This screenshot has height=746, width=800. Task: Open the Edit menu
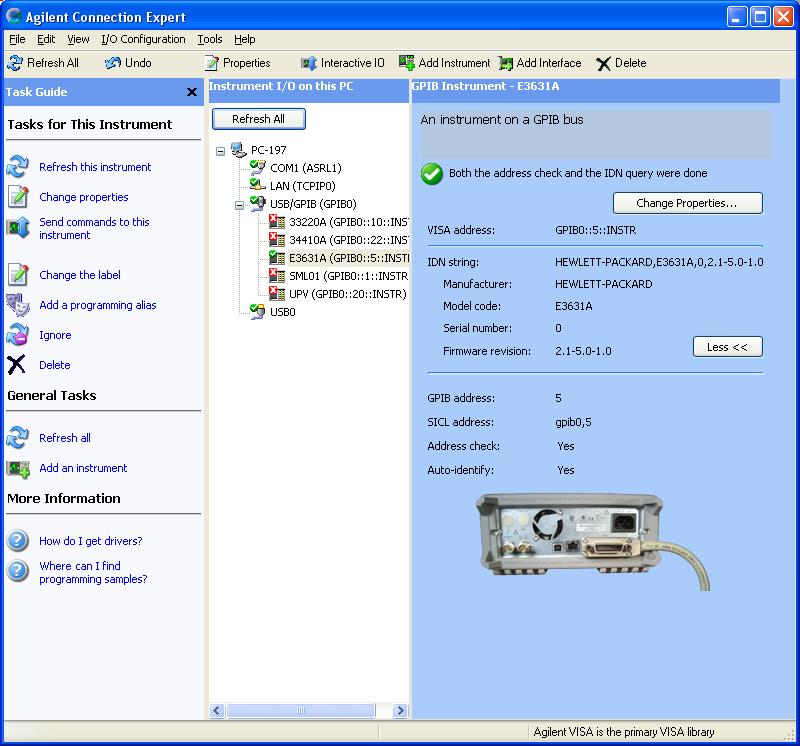click(46, 39)
